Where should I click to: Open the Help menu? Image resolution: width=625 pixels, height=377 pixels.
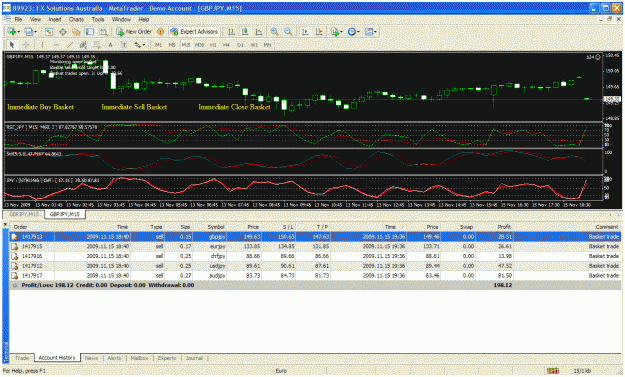coord(143,19)
